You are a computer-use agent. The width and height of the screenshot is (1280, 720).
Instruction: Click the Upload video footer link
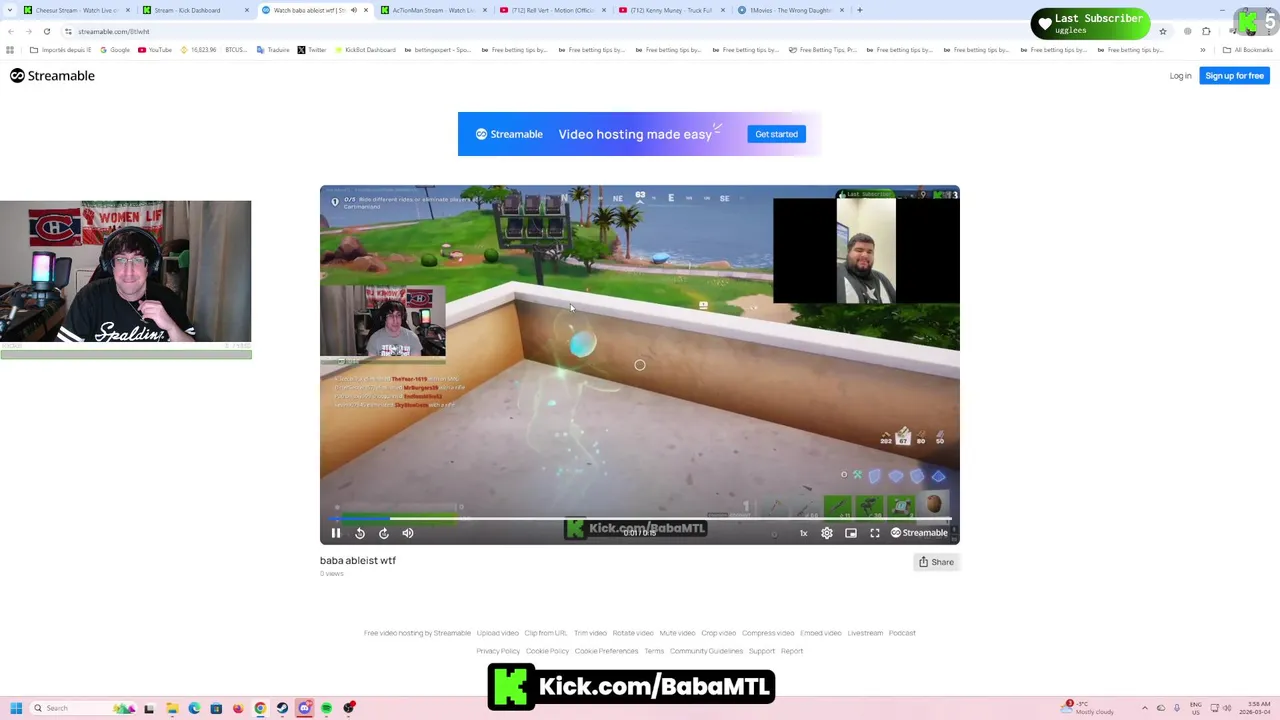coord(498,633)
